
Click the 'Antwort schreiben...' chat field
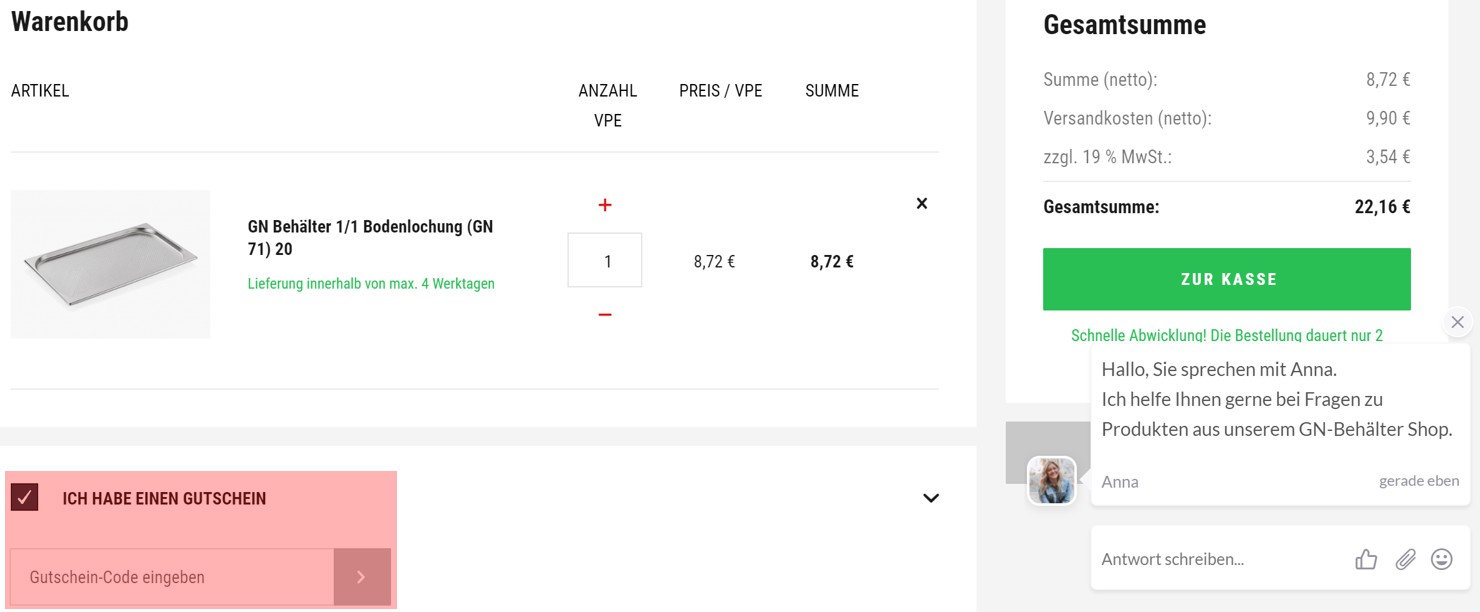click(1220, 559)
